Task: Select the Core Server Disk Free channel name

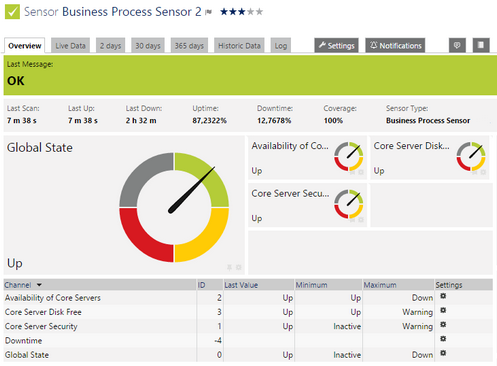Action: pyautogui.click(x=43, y=312)
